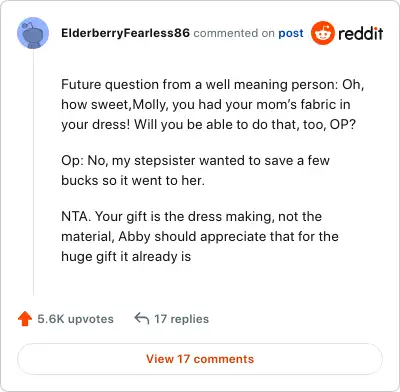Viewport: 400px width, 392px height.
Task: Click the 'material, Abby should appreciate' line
Action: coord(200,236)
